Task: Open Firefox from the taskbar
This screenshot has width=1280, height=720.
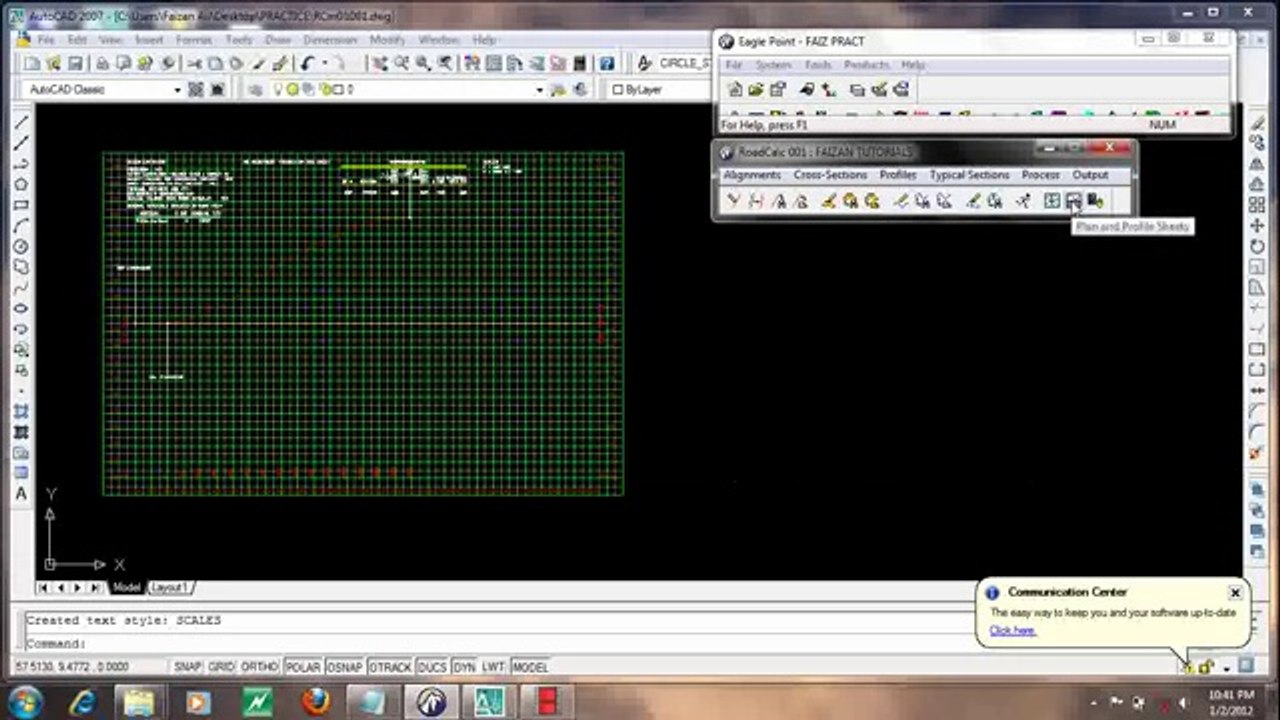Action: click(x=315, y=702)
